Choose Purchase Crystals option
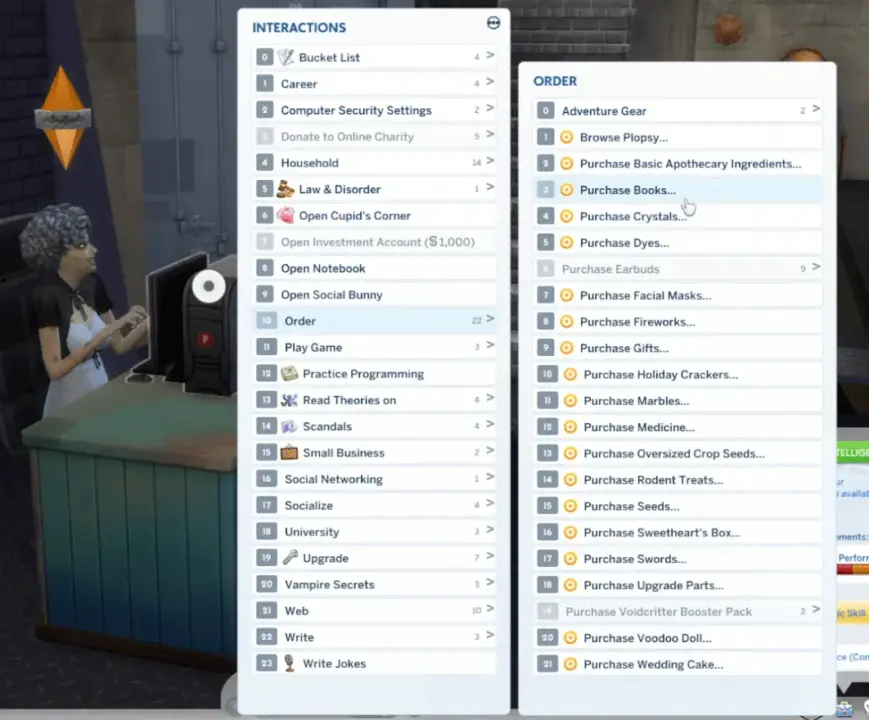 678,216
